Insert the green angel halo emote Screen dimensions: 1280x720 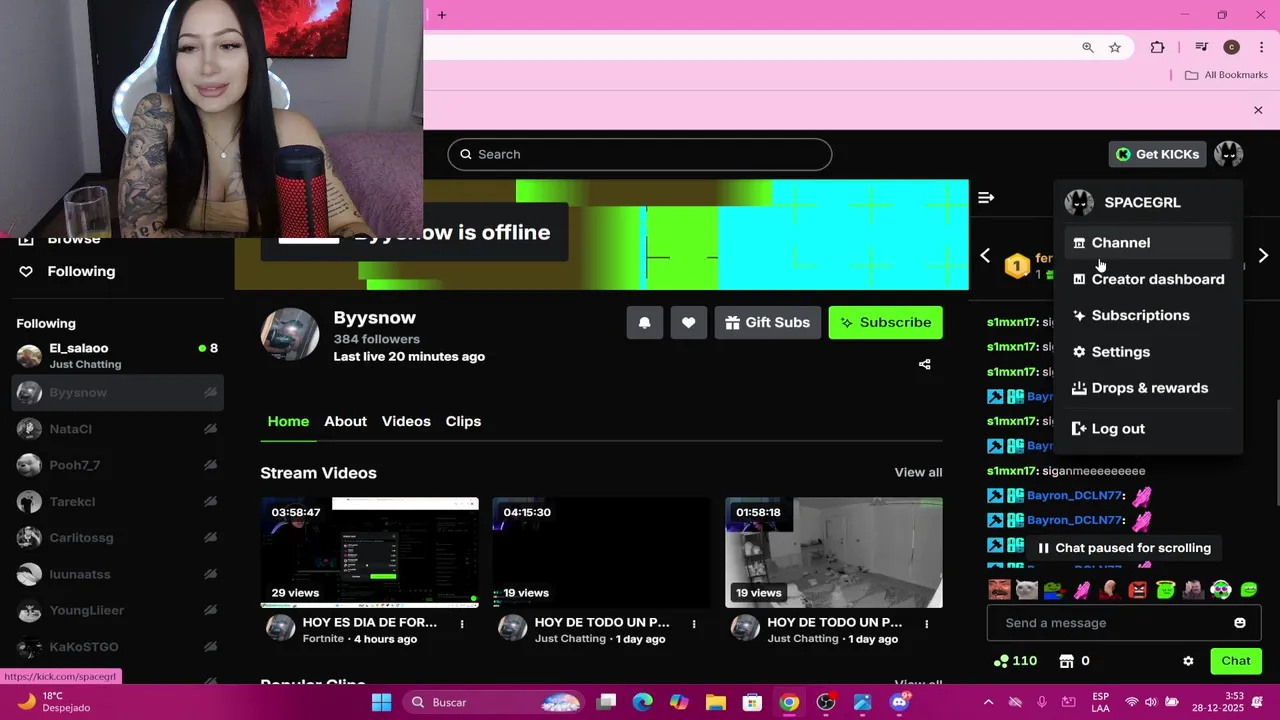tap(1165, 590)
